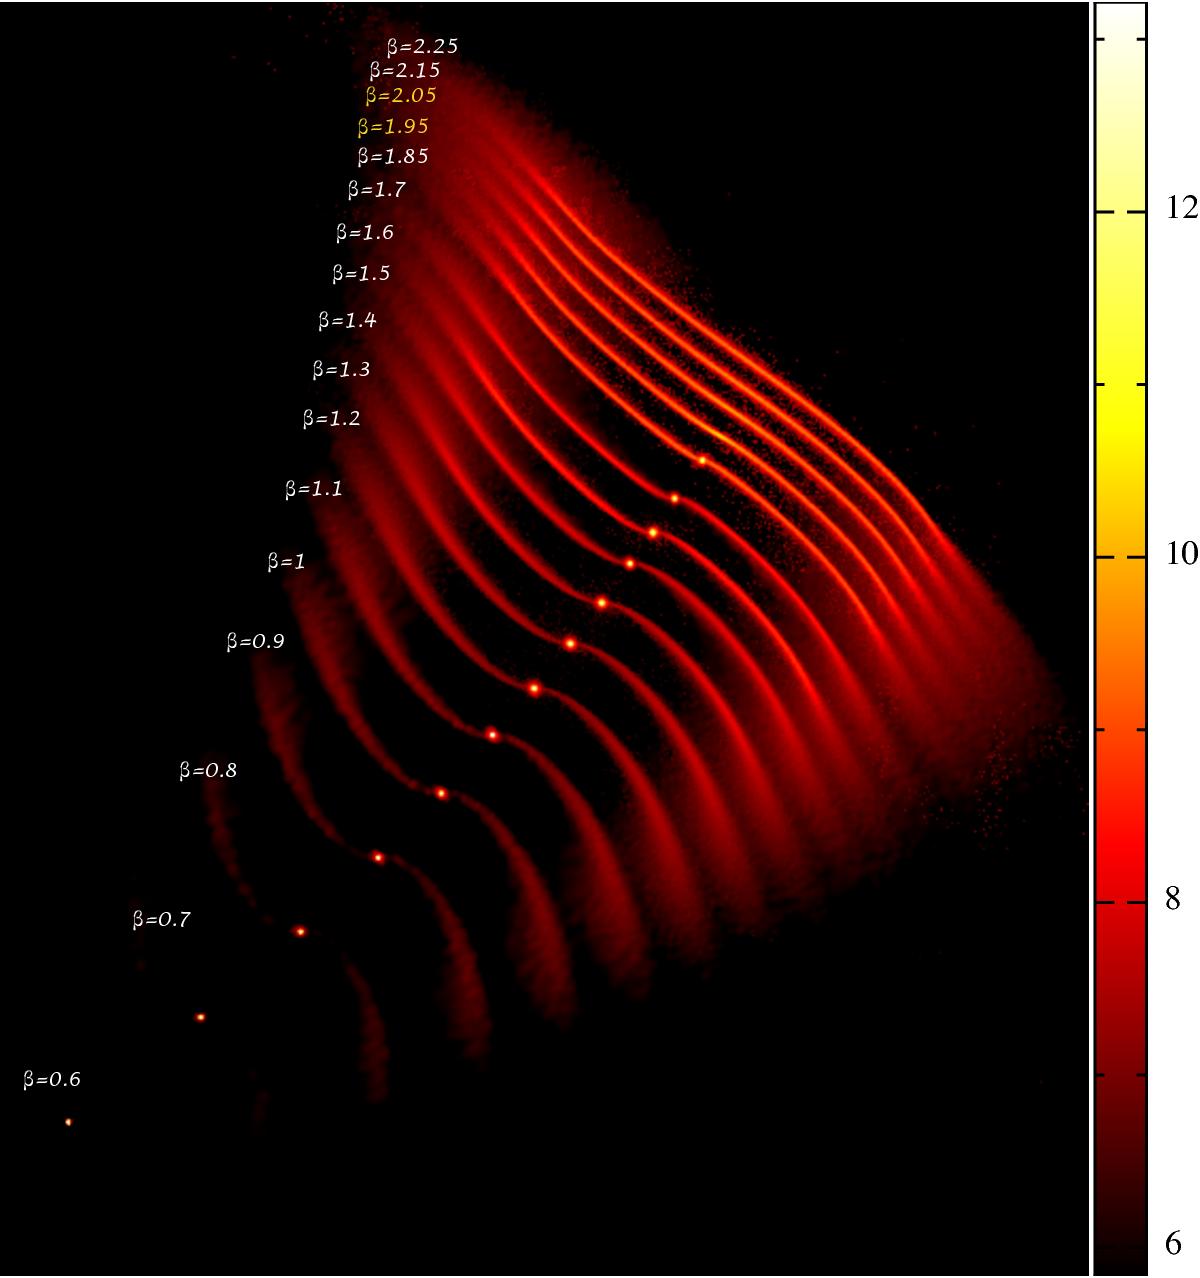
Task: Select the β=1 label
Action: (286, 563)
